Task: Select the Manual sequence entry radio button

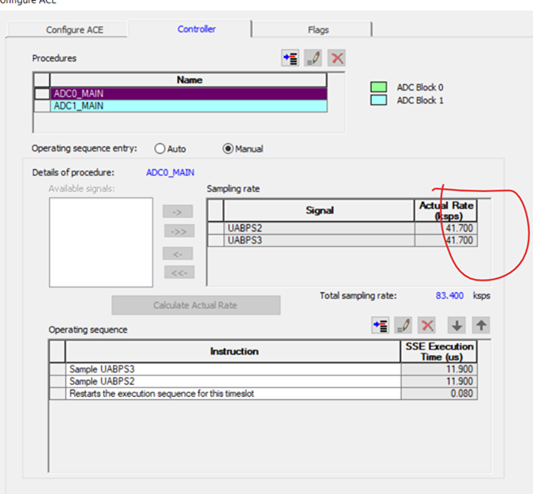Action: 228,149
